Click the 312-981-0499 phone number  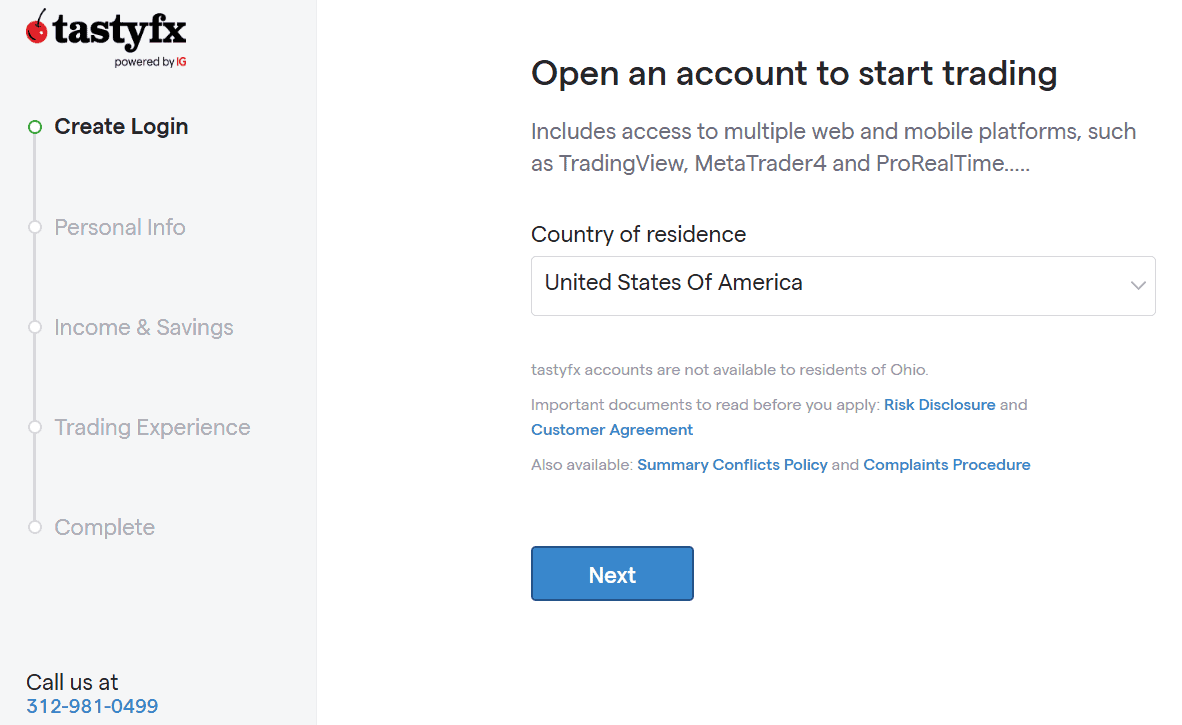click(92, 706)
